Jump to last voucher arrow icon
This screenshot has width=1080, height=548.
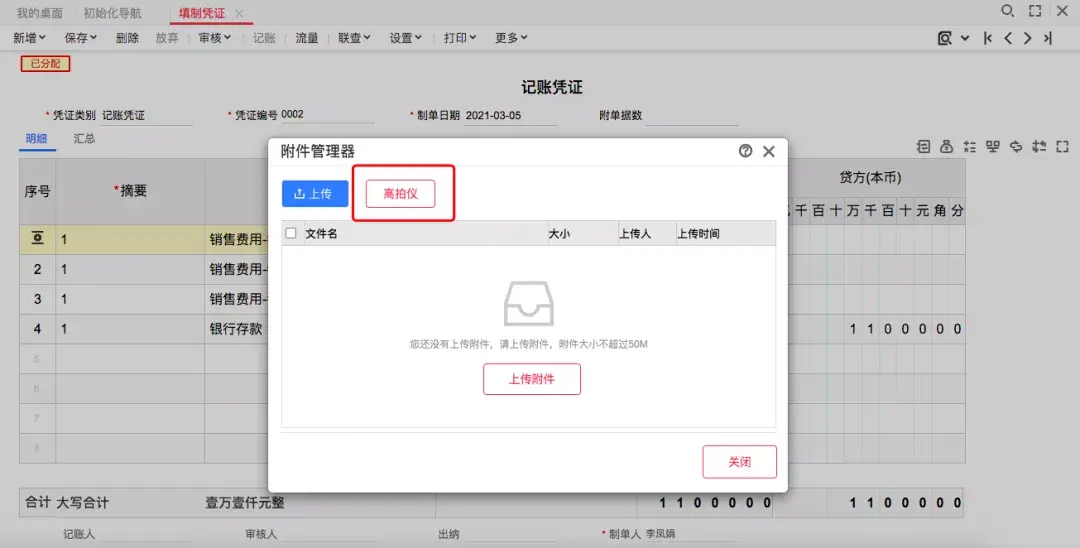click(x=1048, y=39)
